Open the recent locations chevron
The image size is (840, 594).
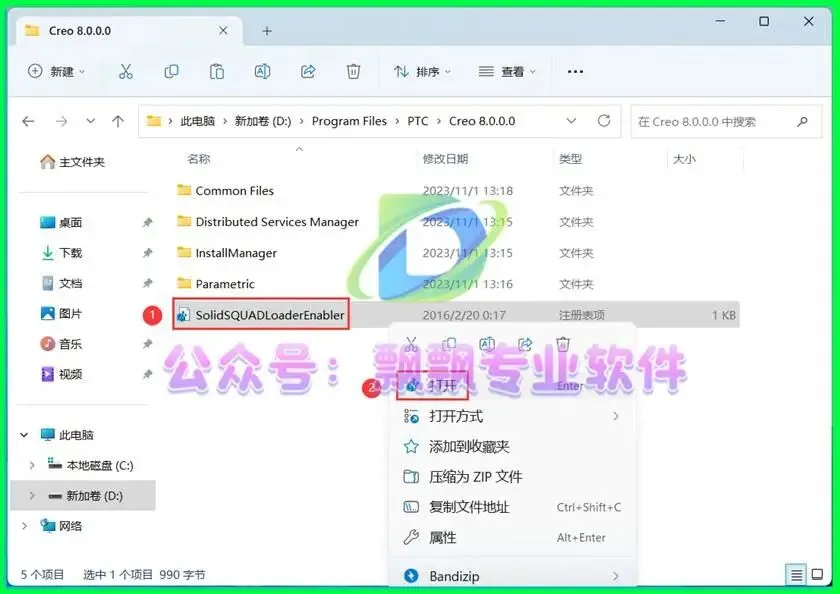point(91,121)
